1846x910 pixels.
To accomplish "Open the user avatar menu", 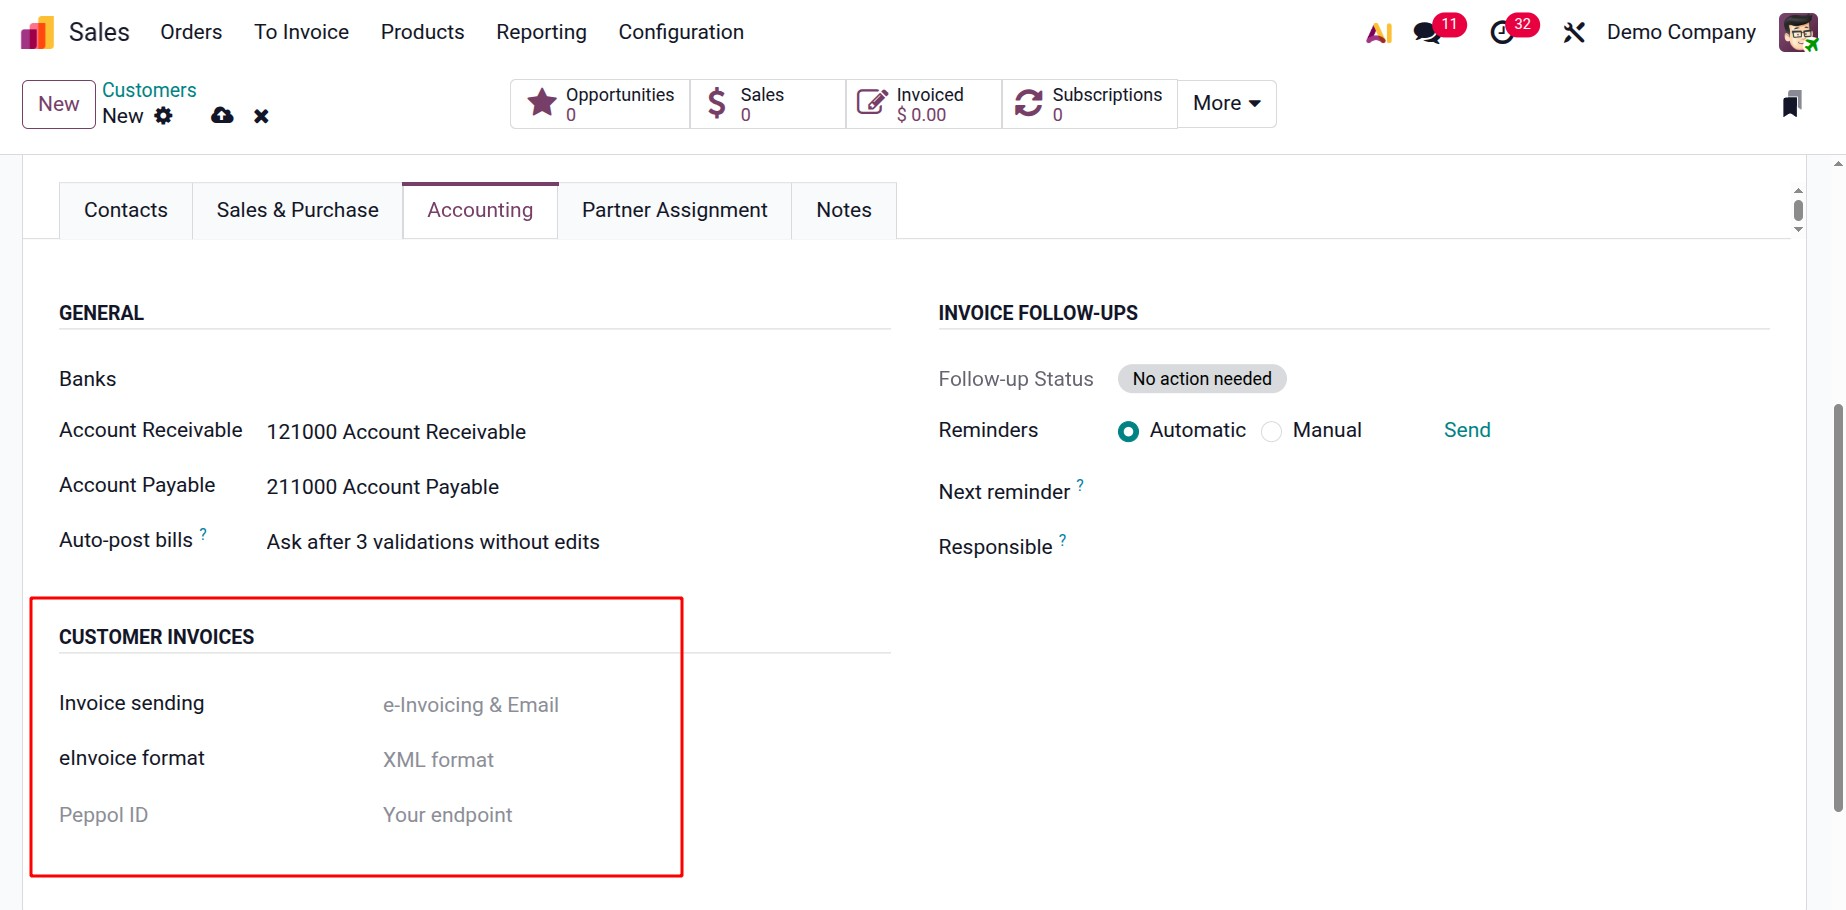I will (x=1797, y=33).
